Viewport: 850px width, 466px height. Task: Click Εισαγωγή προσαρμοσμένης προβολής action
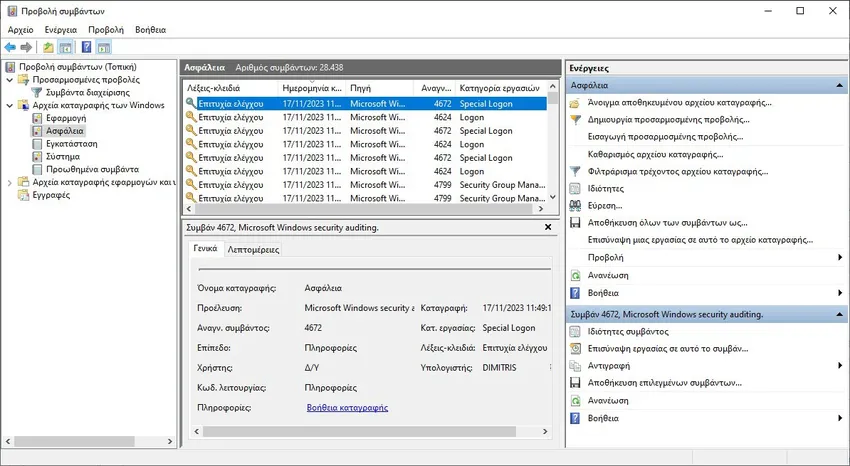click(x=665, y=137)
